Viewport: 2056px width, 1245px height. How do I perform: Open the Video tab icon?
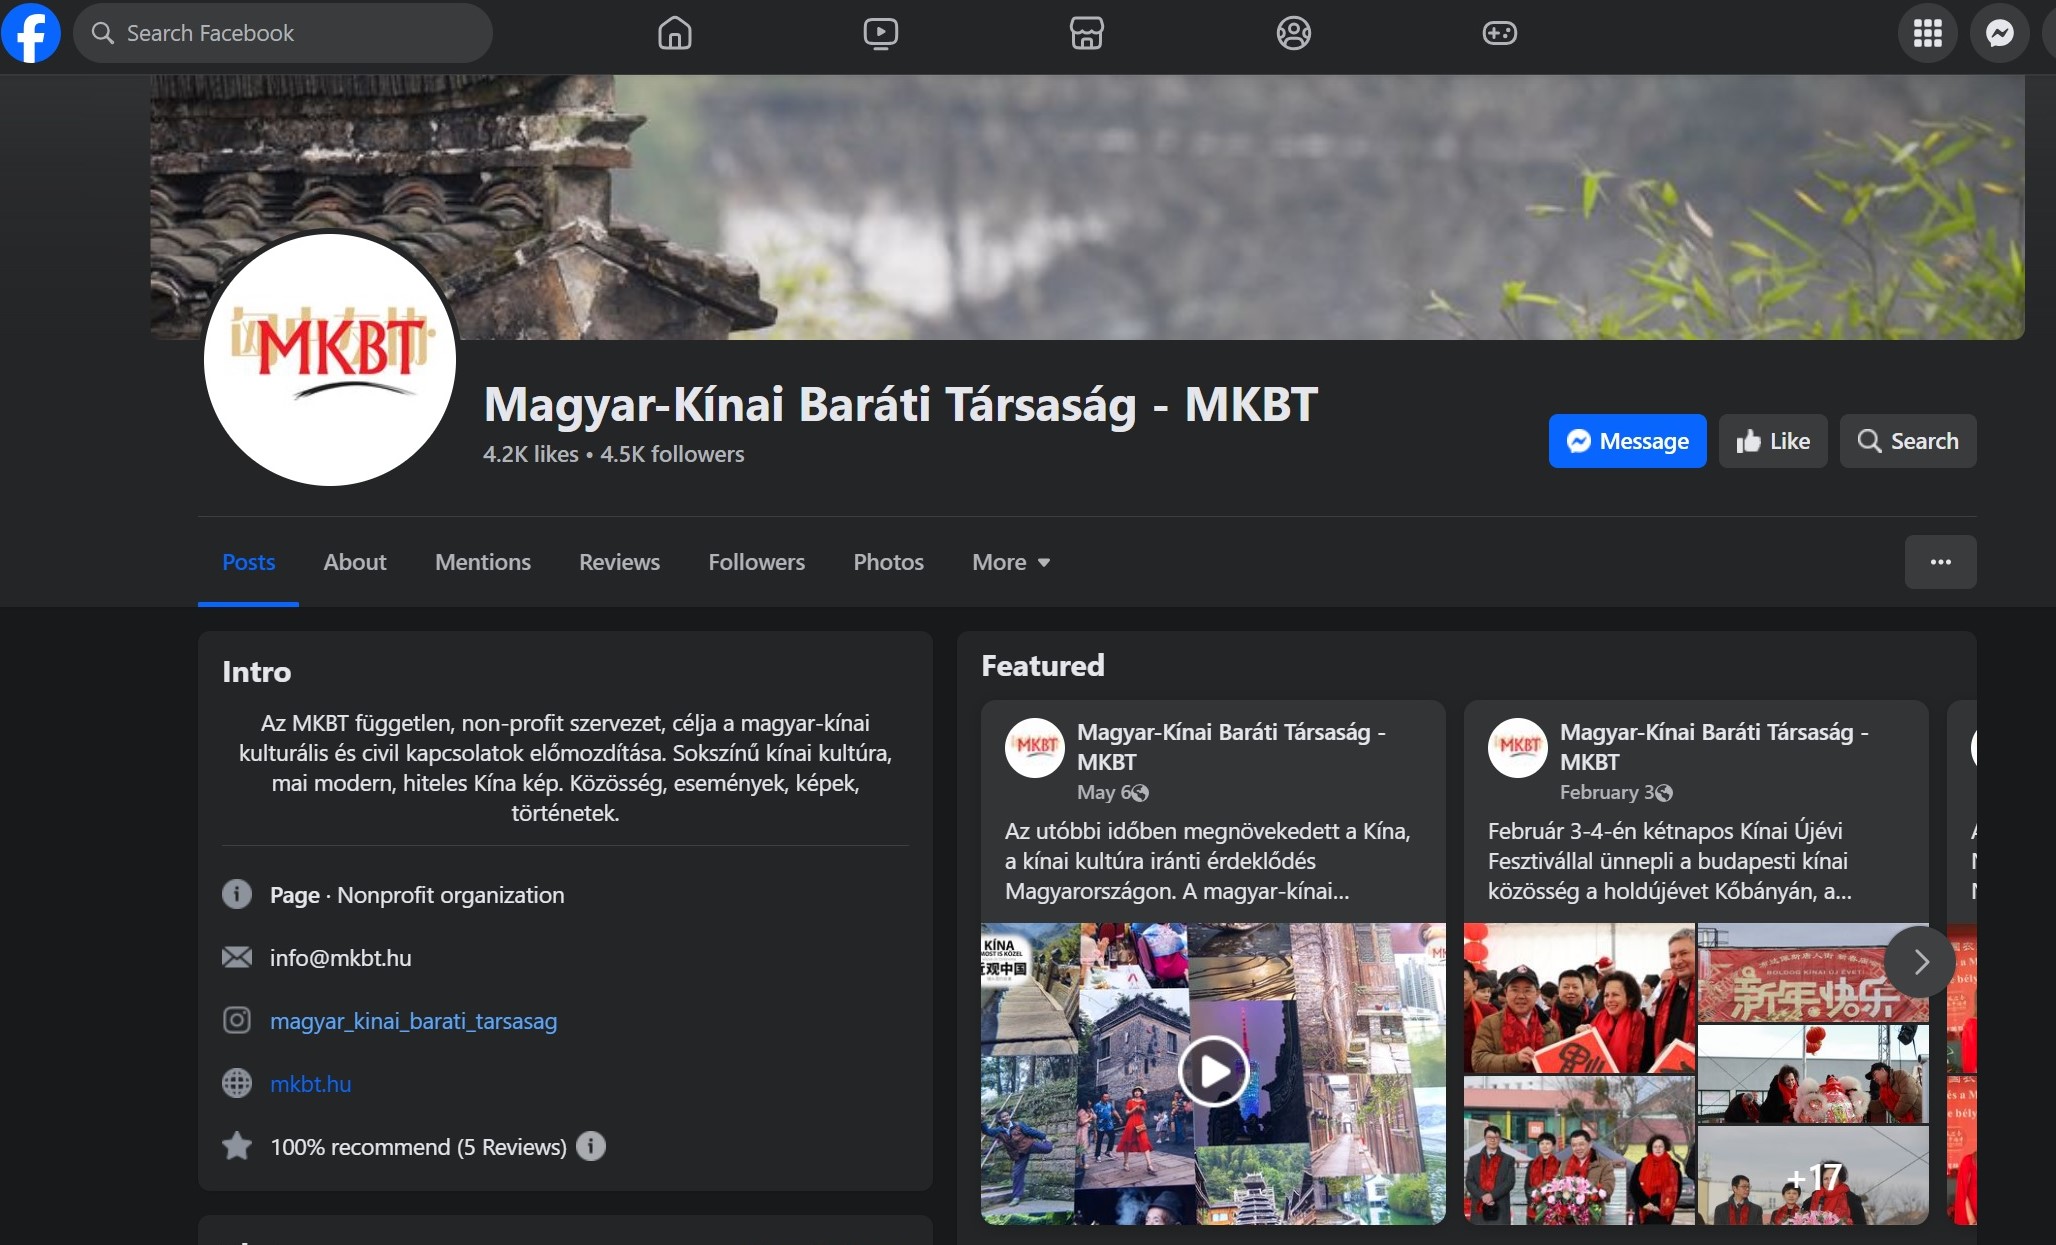pyautogui.click(x=881, y=33)
